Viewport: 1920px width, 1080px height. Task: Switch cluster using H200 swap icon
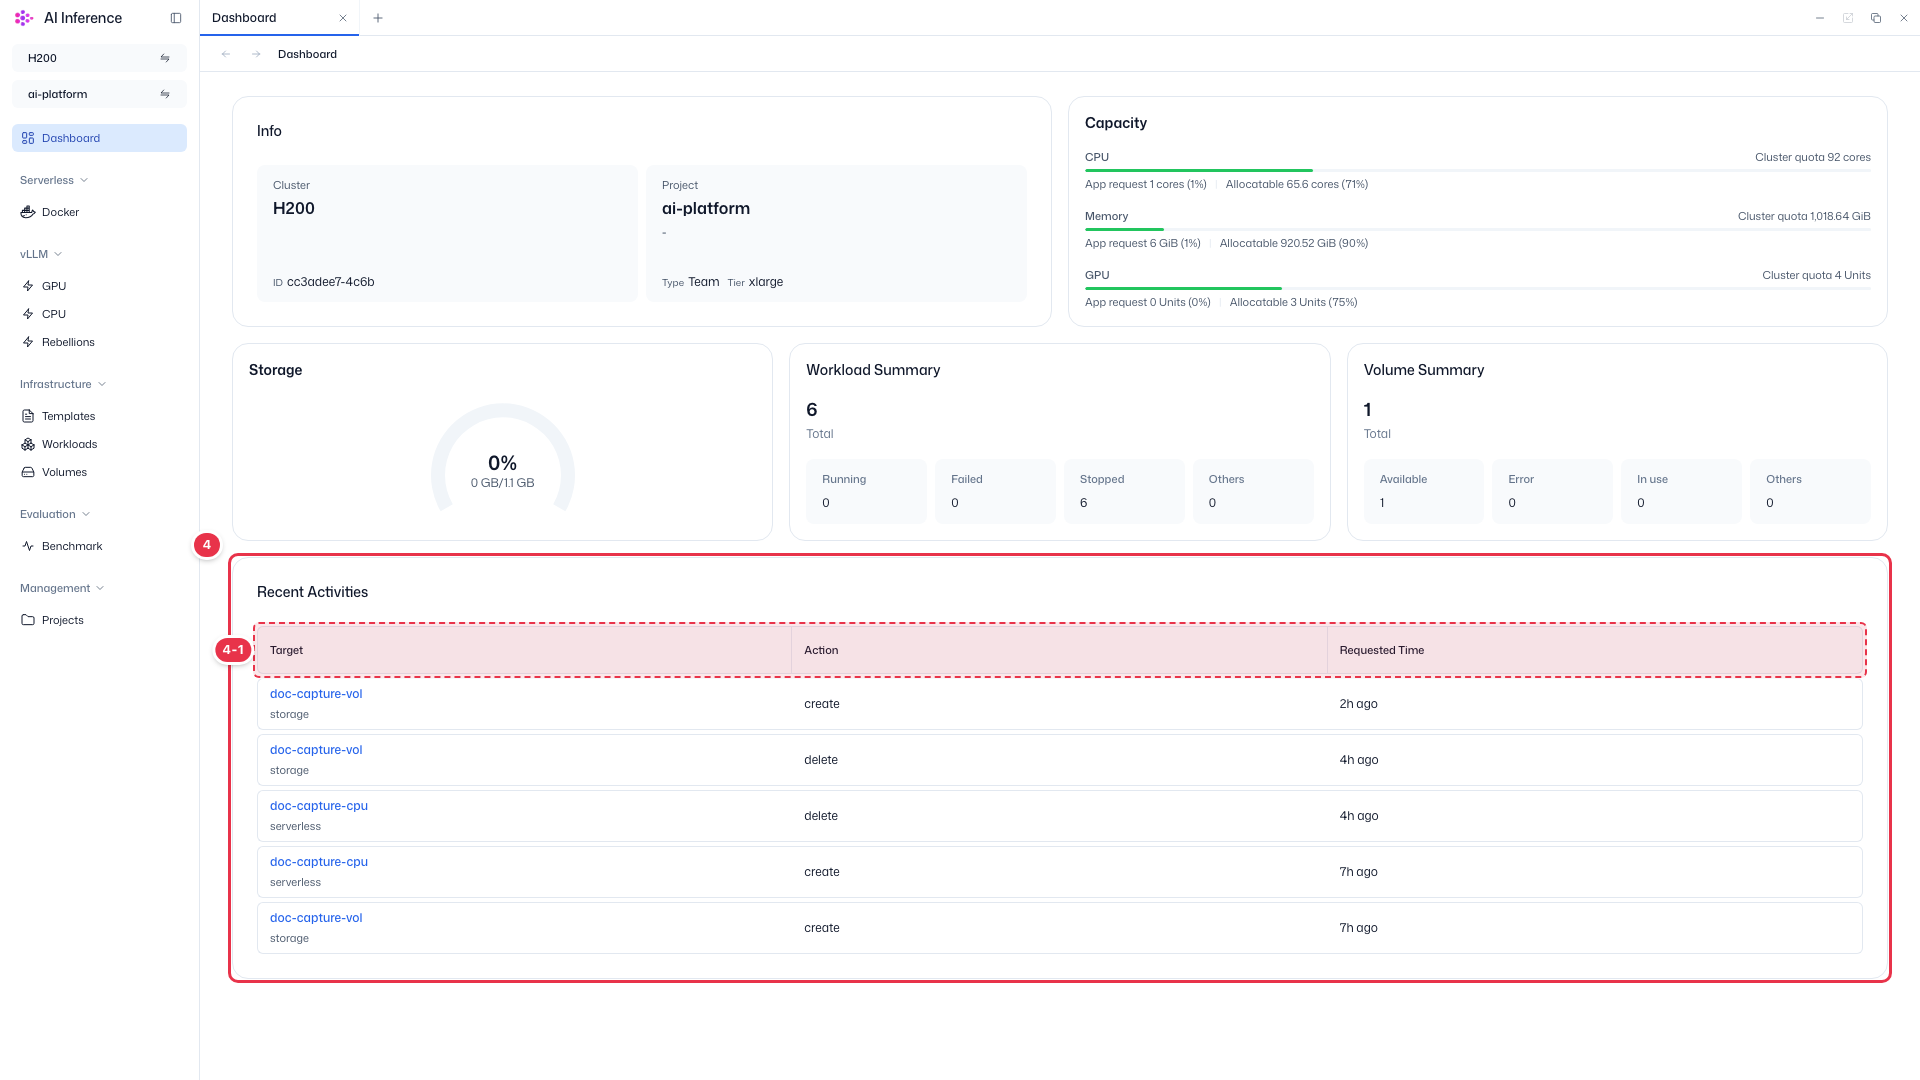(165, 58)
